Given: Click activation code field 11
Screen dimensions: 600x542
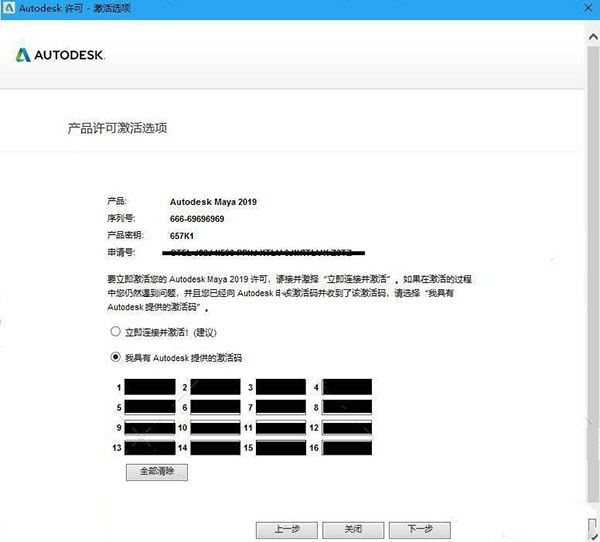Looking at the screenshot, I should click(x=281, y=428).
